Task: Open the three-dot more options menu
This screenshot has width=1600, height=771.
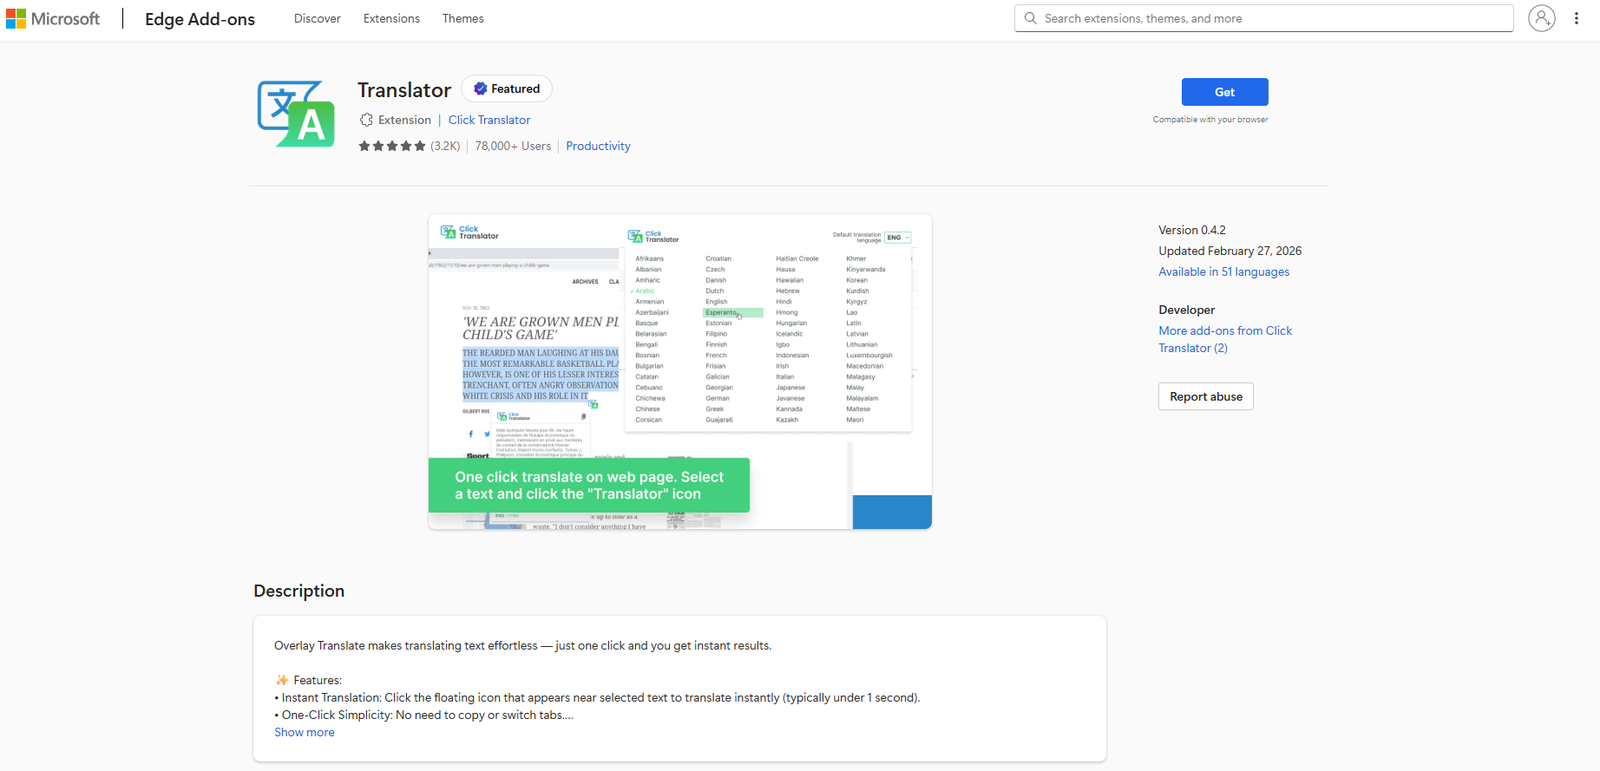Action: [1576, 18]
